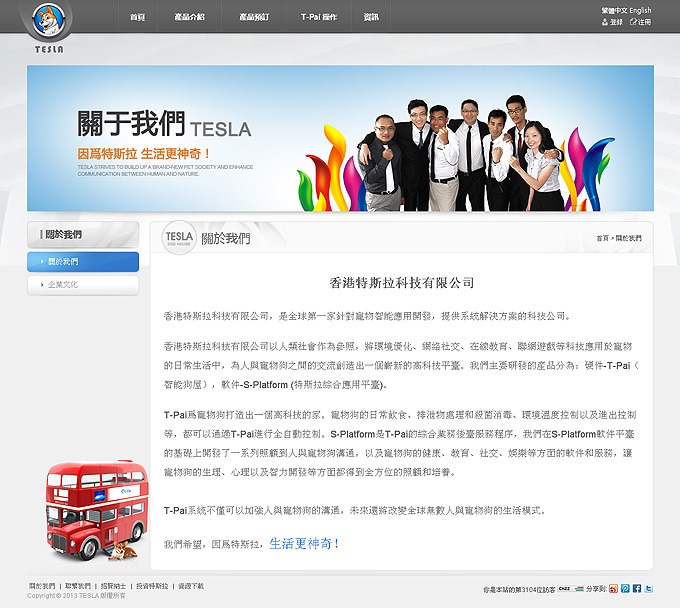Select 企業文化 in the sidebar
Screen dimensions: 680x608
pyautogui.click(x=83, y=285)
